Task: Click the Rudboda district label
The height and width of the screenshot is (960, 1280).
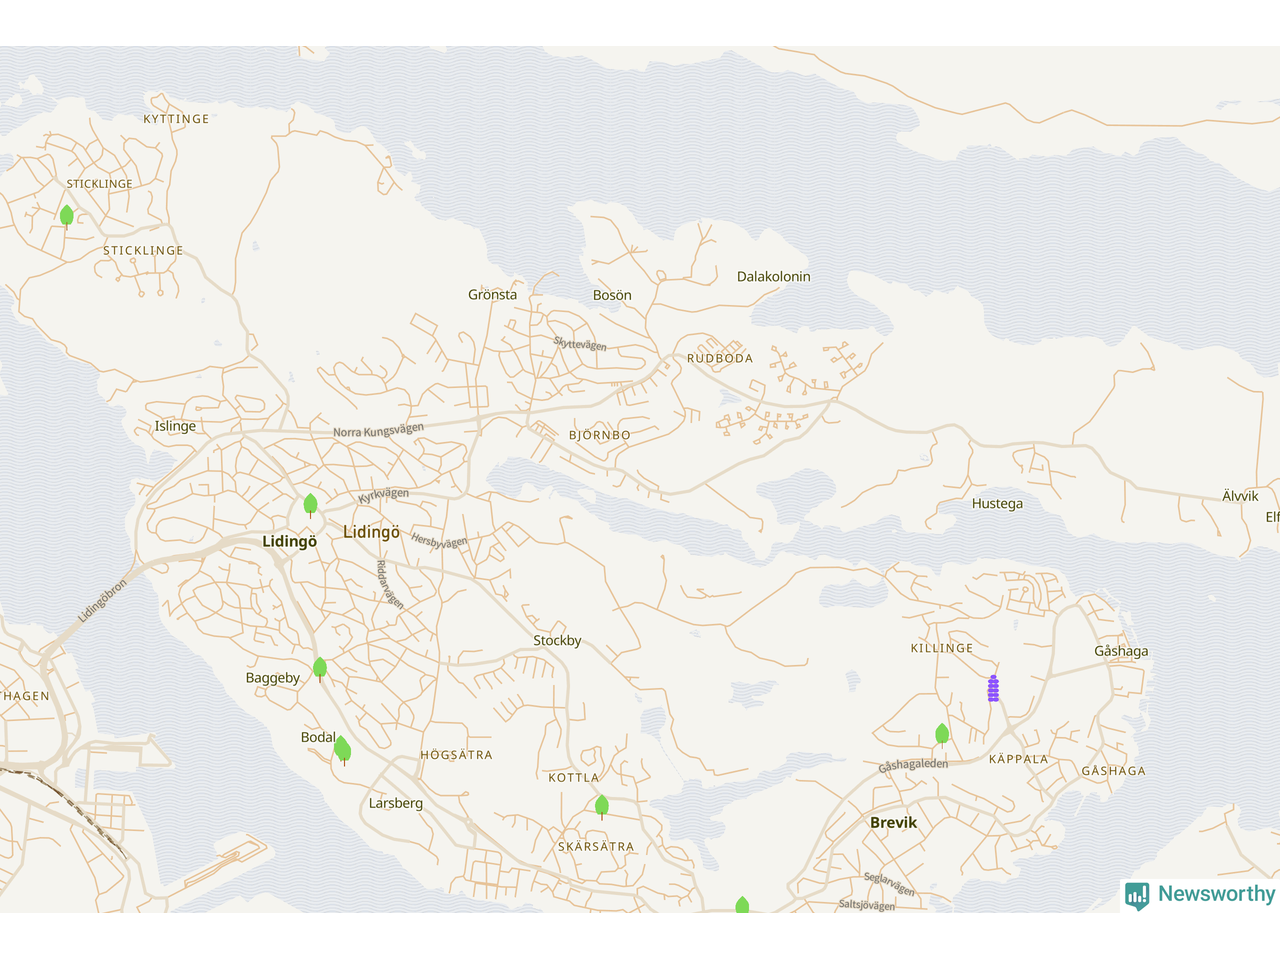Action: click(x=720, y=358)
